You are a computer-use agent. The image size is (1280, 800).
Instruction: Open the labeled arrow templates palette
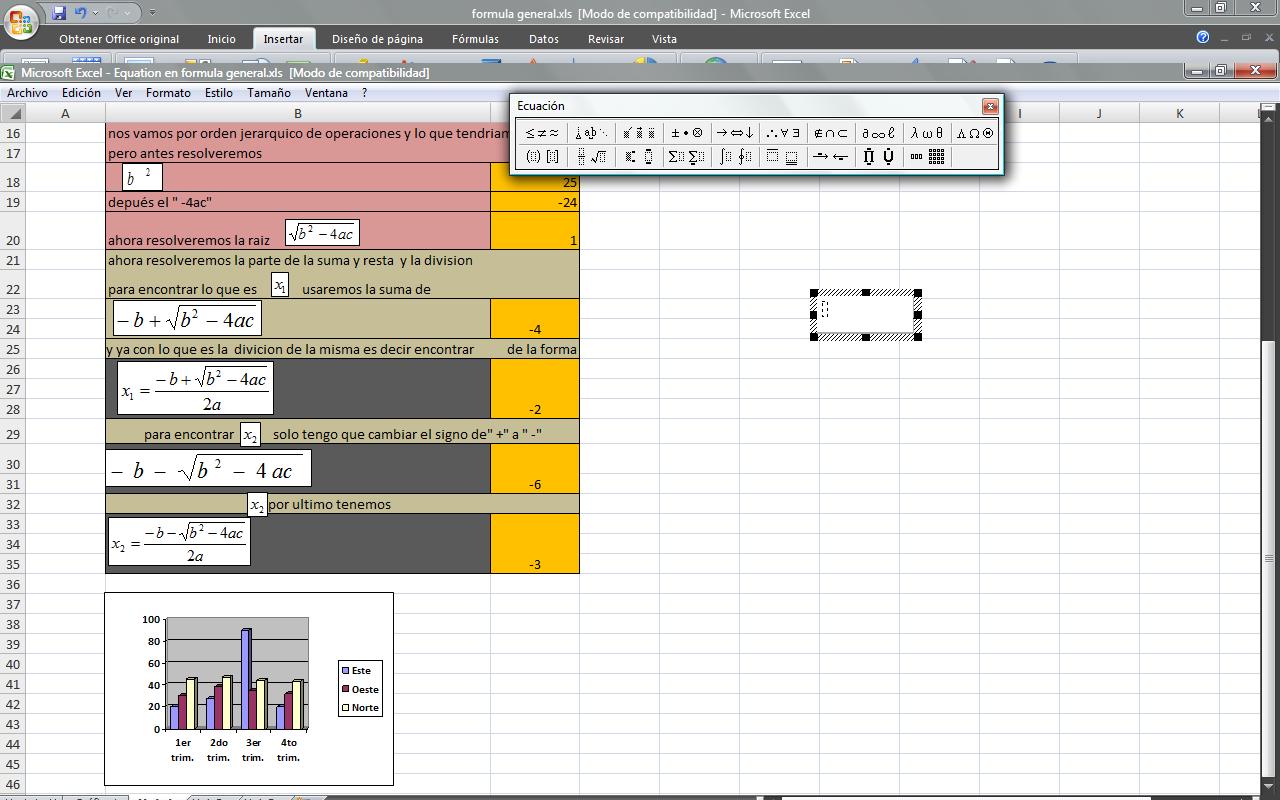coord(831,157)
